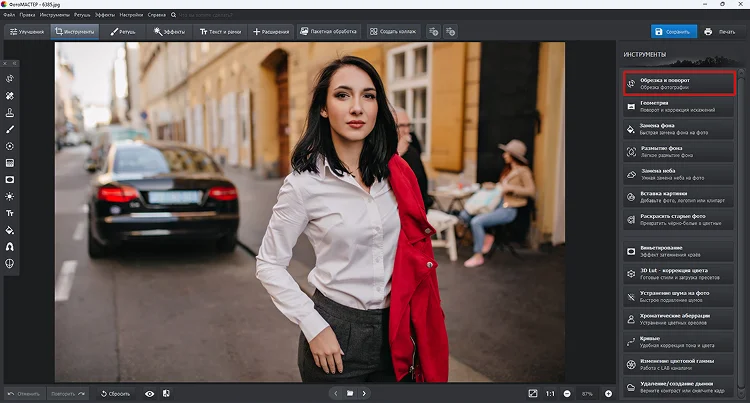Switch to the Инструменты tab
The height and width of the screenshot is (403, 750).
pyautogui.click(x=75, y=32)
